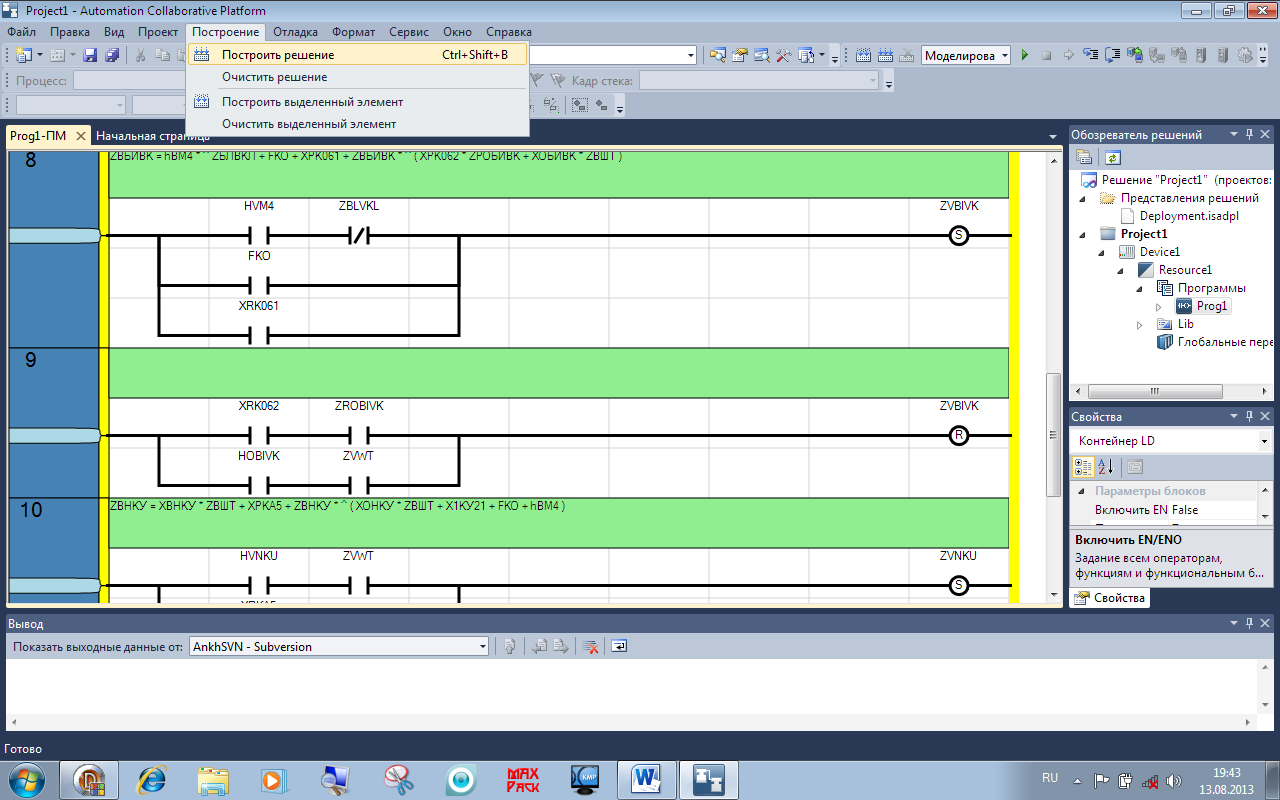Image resolution: width=1280 pixels, height=800 pixels.
Task: Open the Сервис menu
Action: 409,32
